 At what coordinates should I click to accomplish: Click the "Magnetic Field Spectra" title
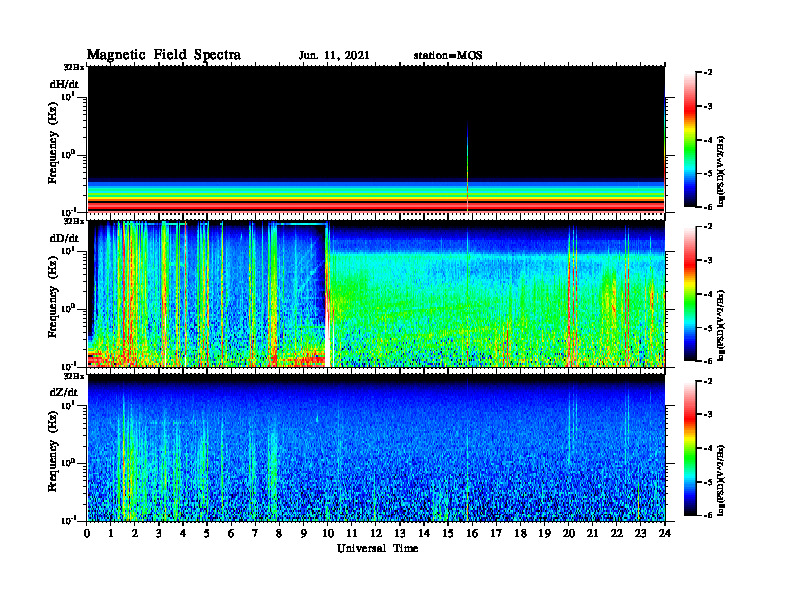[164, 55]
